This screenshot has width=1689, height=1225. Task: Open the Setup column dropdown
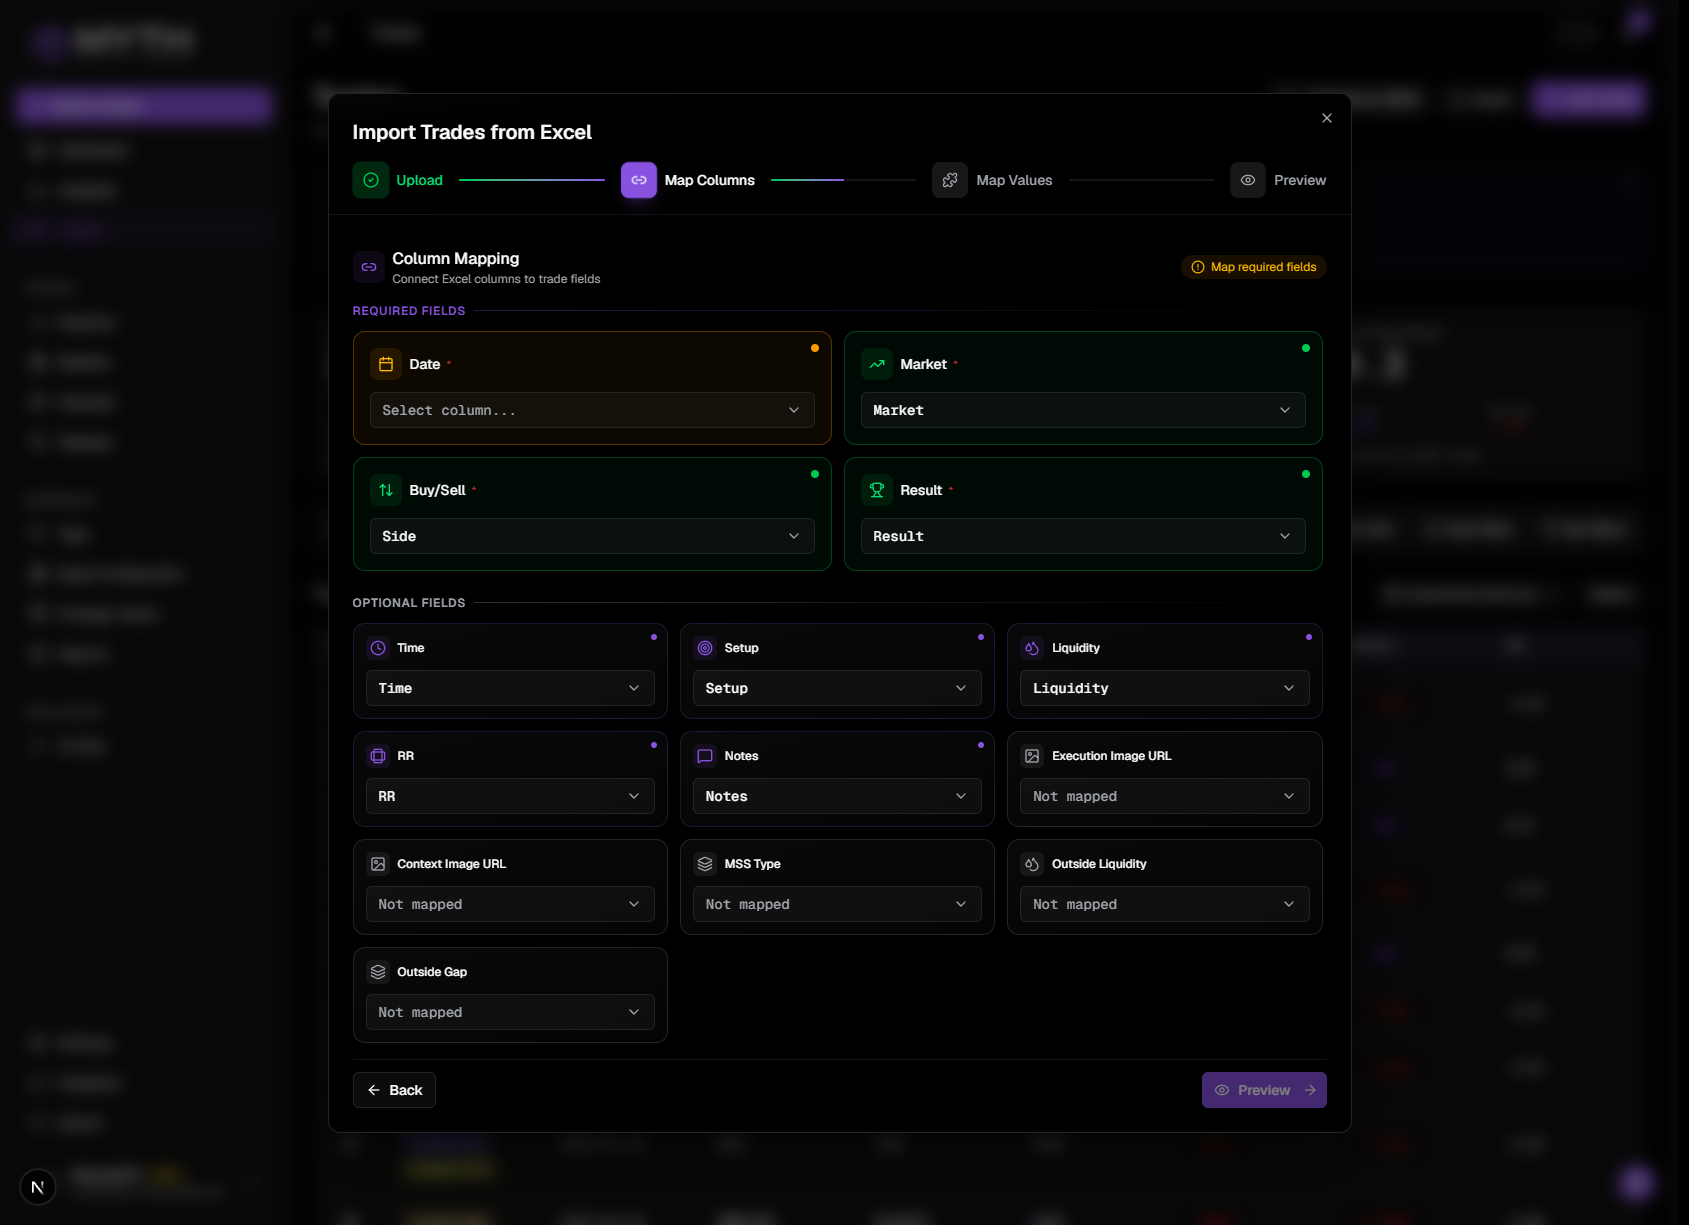pos(837,688)
